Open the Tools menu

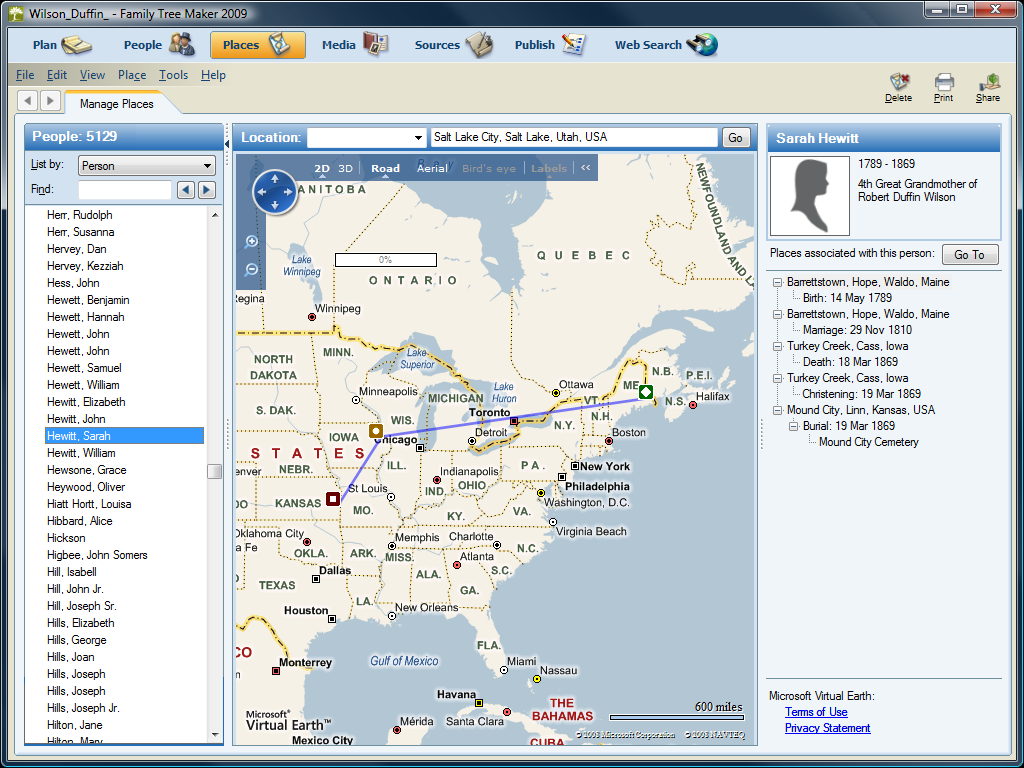(x=173, y=75)
